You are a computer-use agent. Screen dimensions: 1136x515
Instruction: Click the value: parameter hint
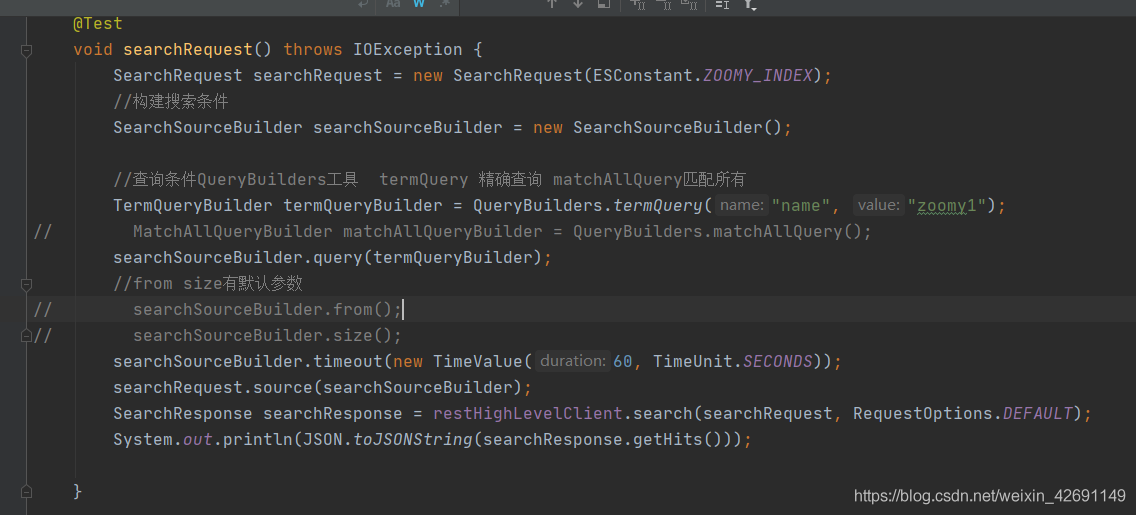coord(879,206)
